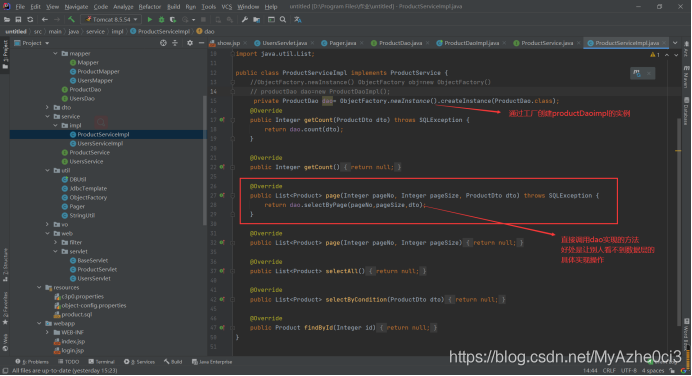Expand the filter folder
The width and height of the screenshot is (692, 376).
click(55, 242)
